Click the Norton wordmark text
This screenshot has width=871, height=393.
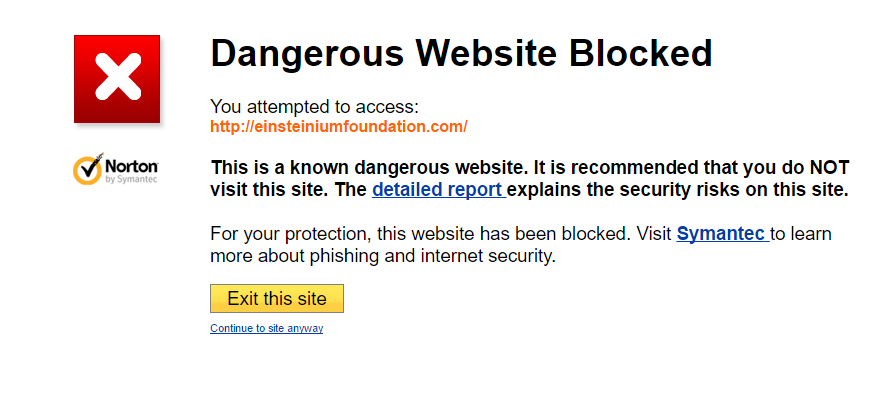pos(132,166)
